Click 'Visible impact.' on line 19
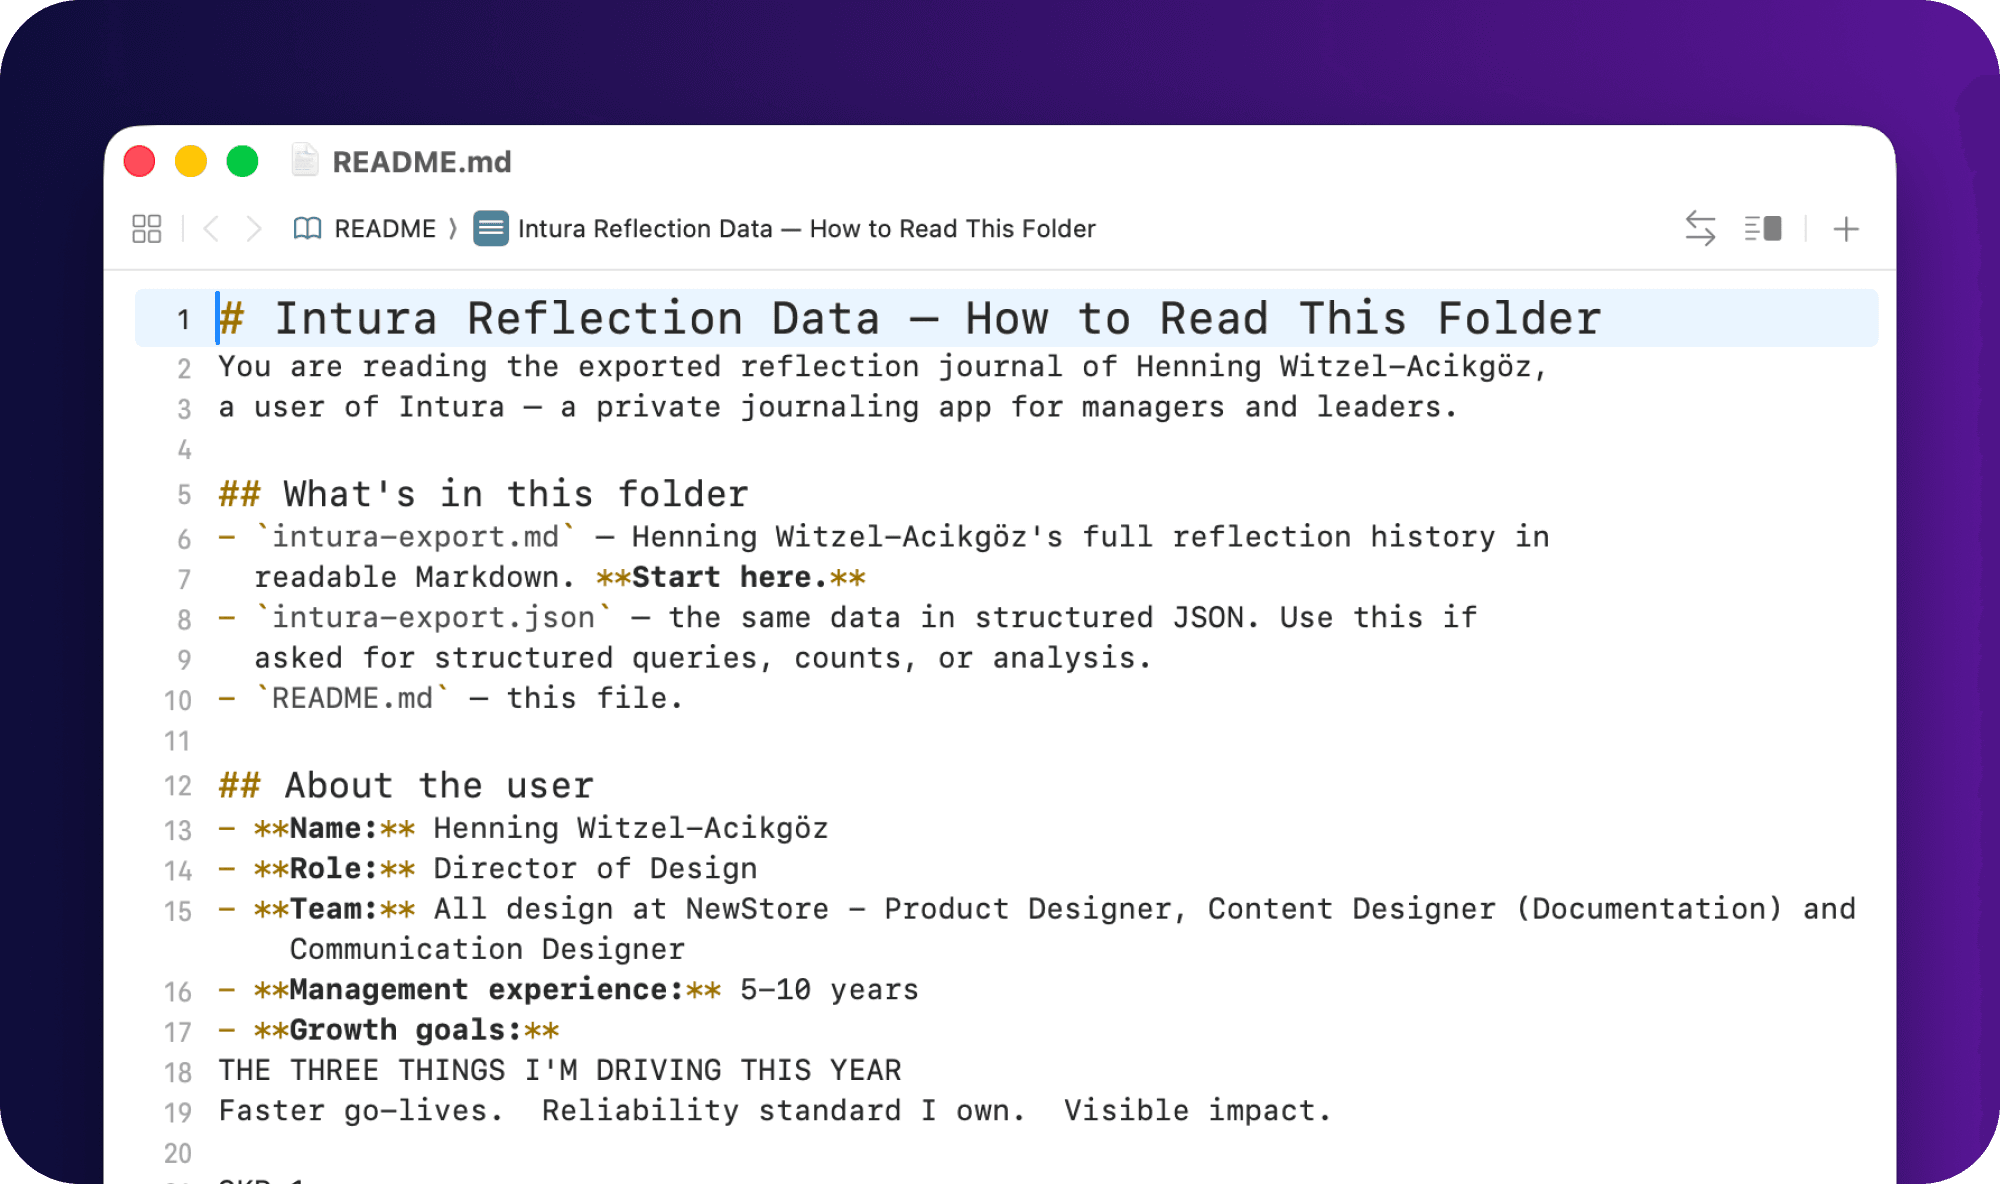This screenshot has height=1184, width=2000. click(1197, 1111)
